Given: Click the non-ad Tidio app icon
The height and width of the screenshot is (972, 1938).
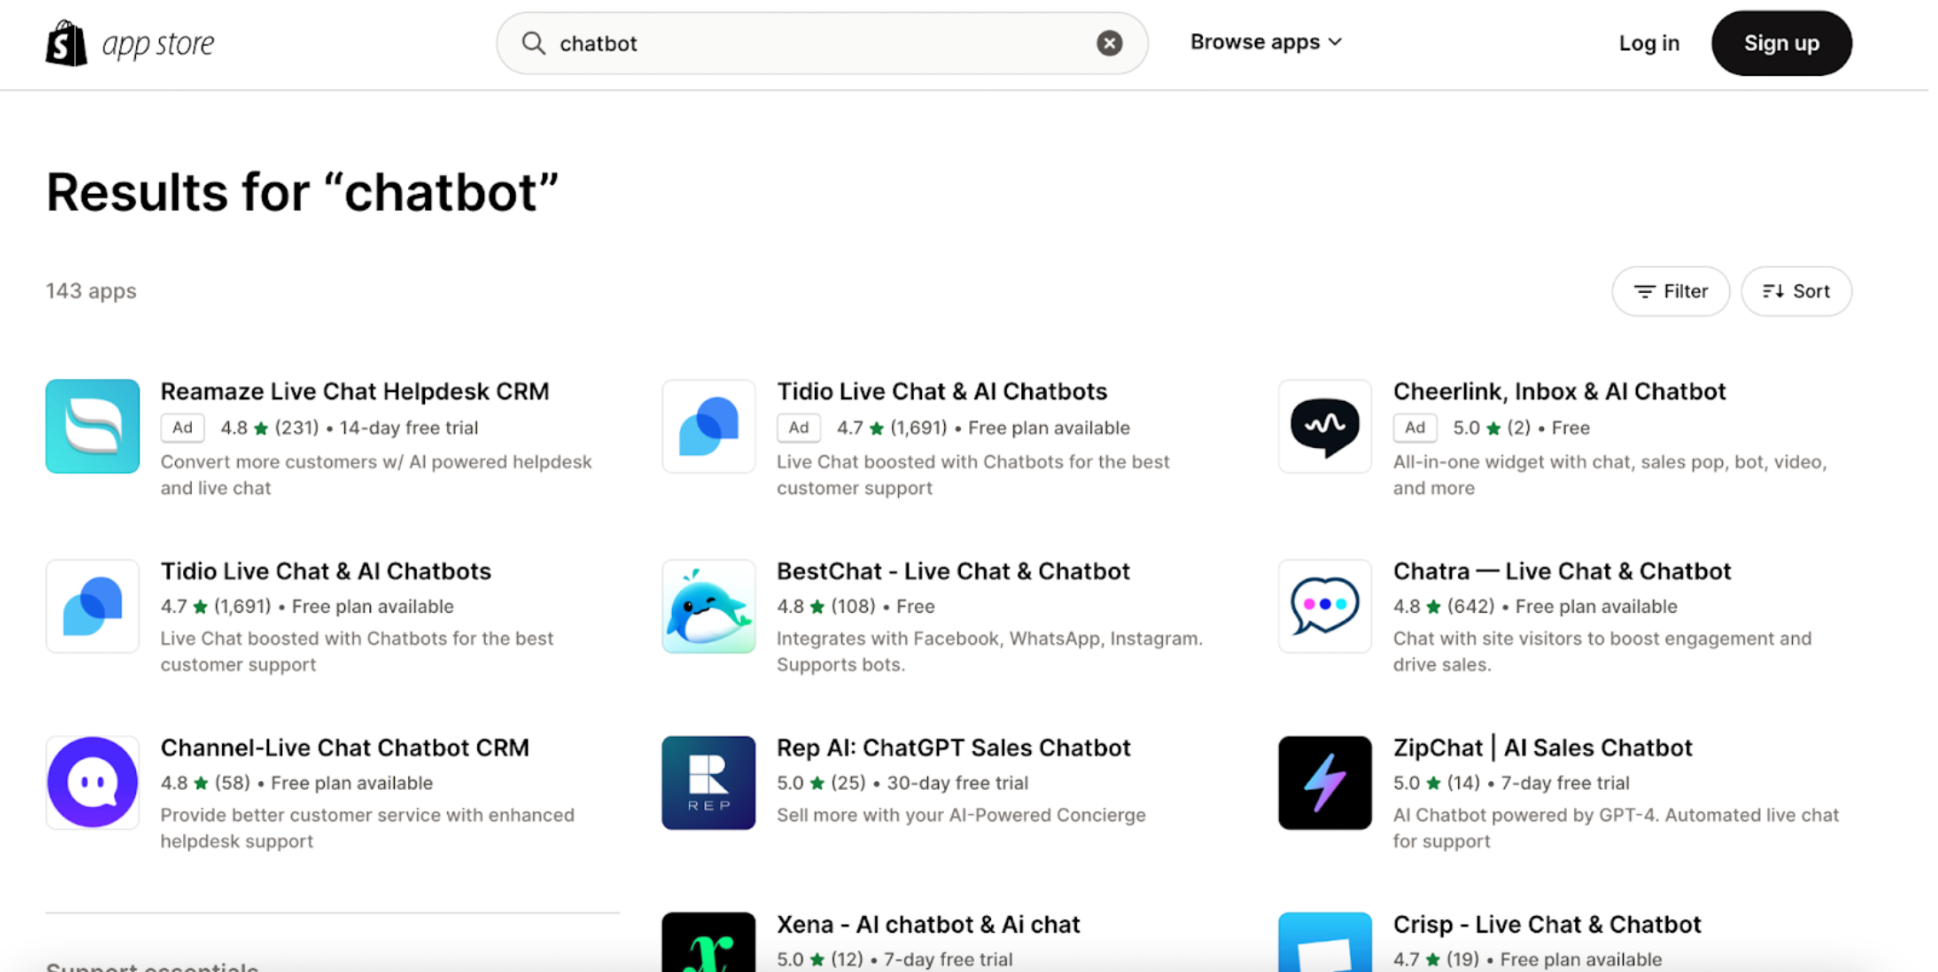Looking at the screenshot, I should 92,606.
